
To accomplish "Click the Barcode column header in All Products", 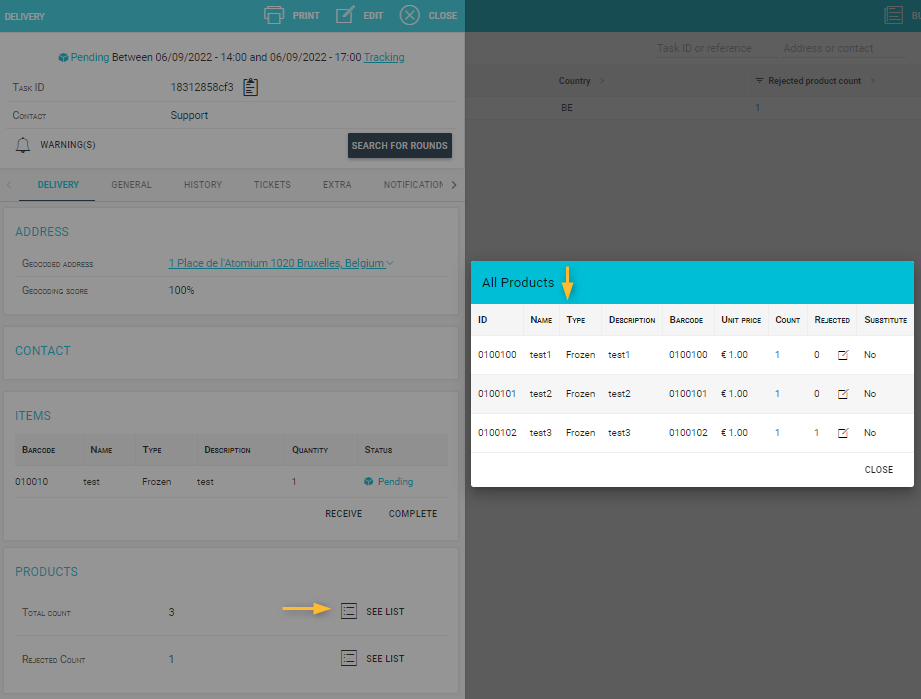I will (686, 320).
